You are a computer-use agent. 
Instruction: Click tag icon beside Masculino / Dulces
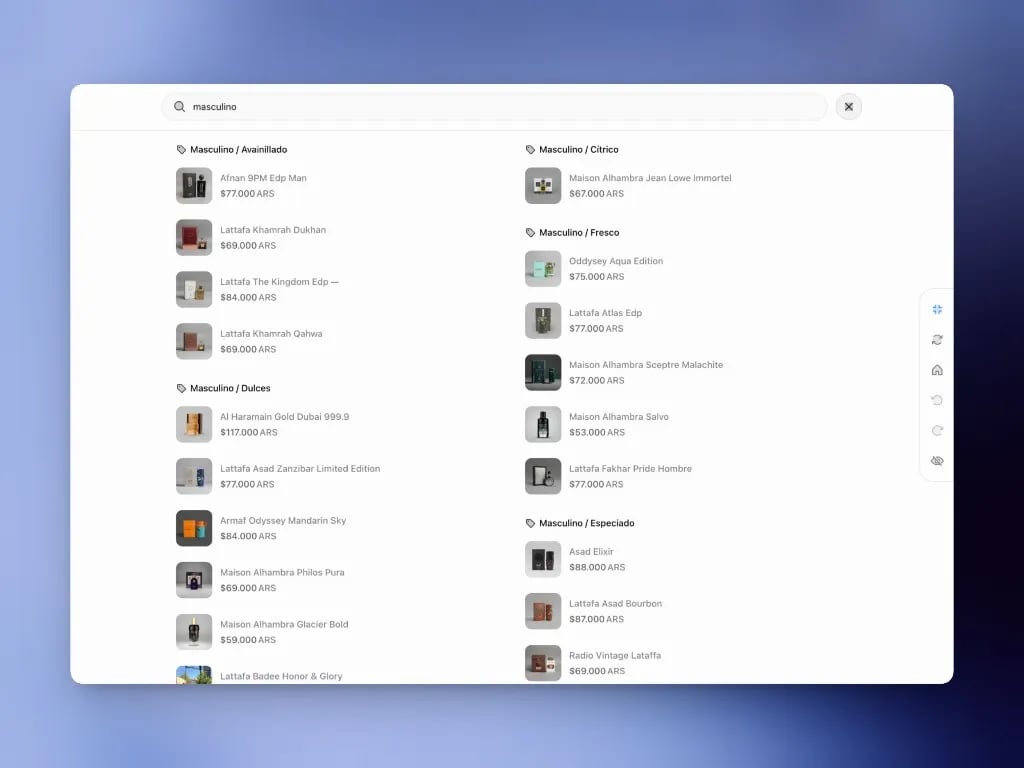[182, 388]
